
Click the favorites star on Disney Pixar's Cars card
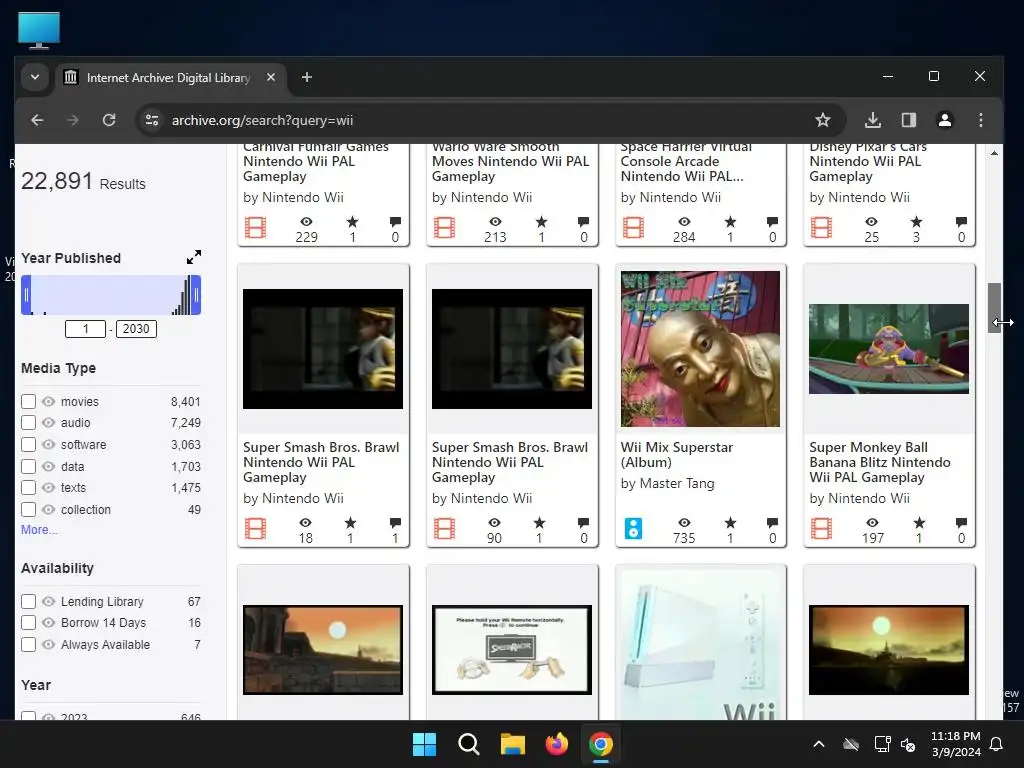pos(916,222)
